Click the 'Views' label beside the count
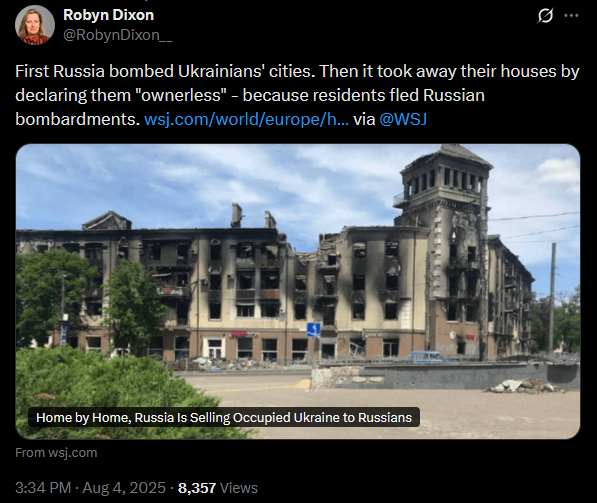597x503 pixels. coord(239,488)
